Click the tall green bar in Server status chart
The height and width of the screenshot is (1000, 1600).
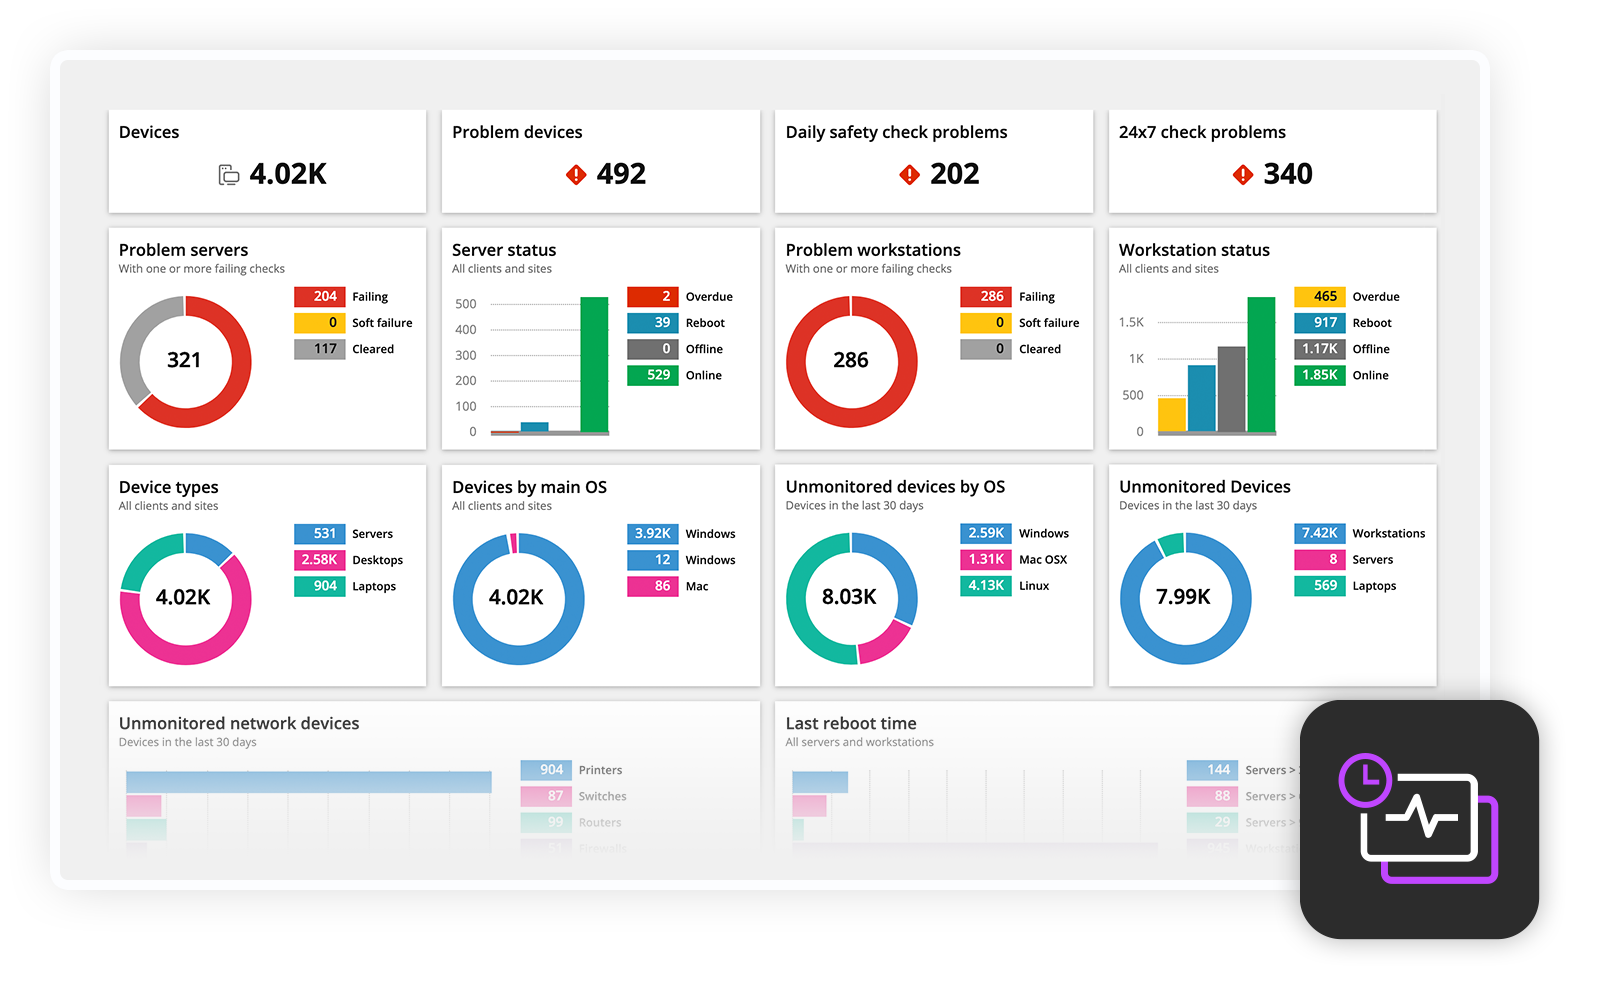point(594,364)
